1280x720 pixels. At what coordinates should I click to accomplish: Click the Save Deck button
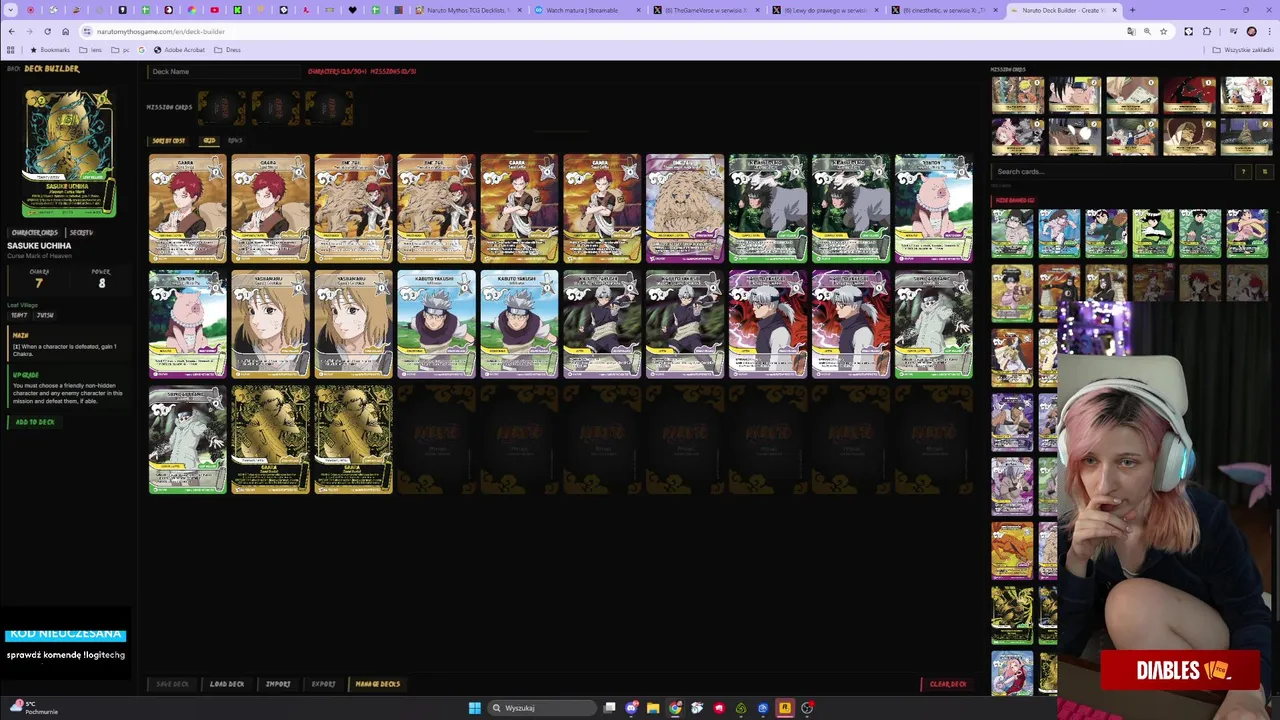point(172,684)
